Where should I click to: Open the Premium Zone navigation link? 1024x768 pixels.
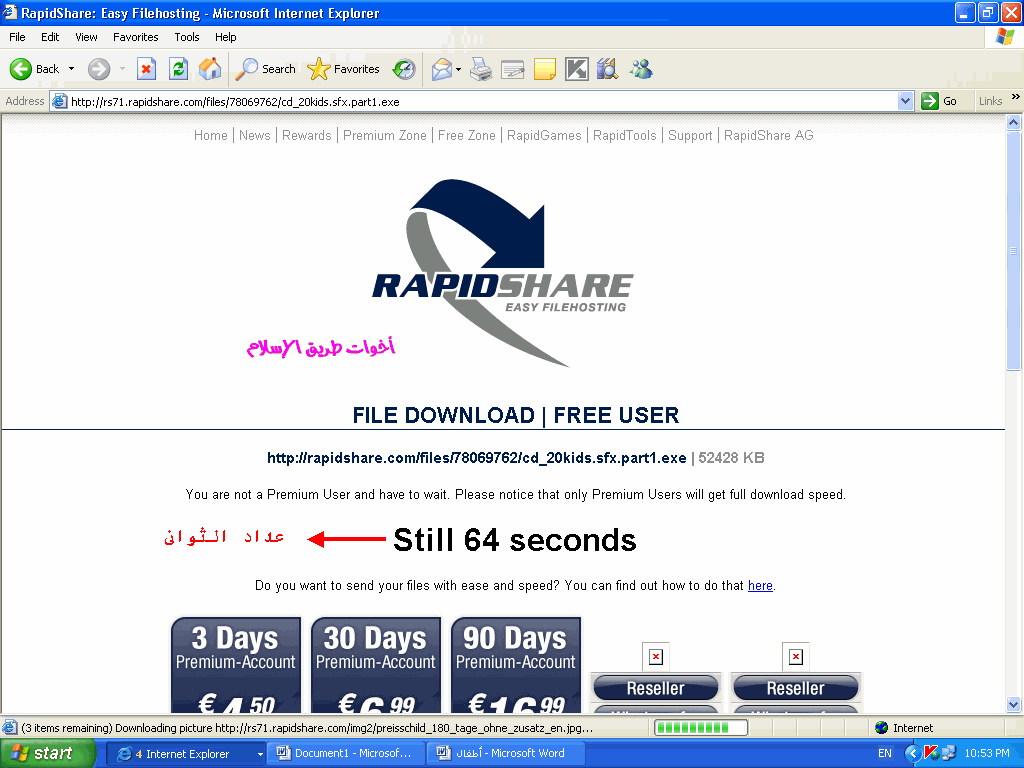coord(384,135)
